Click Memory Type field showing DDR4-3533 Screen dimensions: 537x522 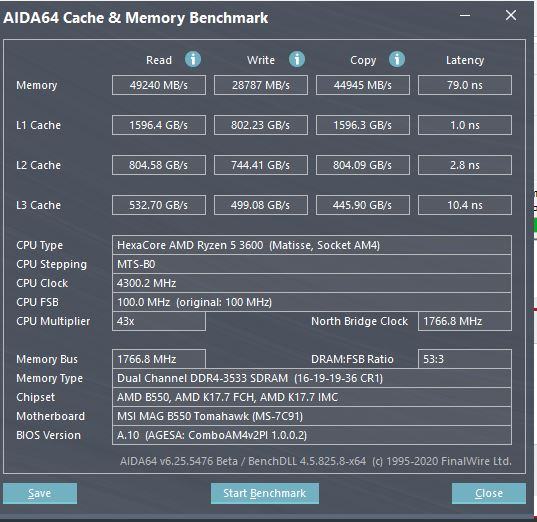click(x=312, y=378)
